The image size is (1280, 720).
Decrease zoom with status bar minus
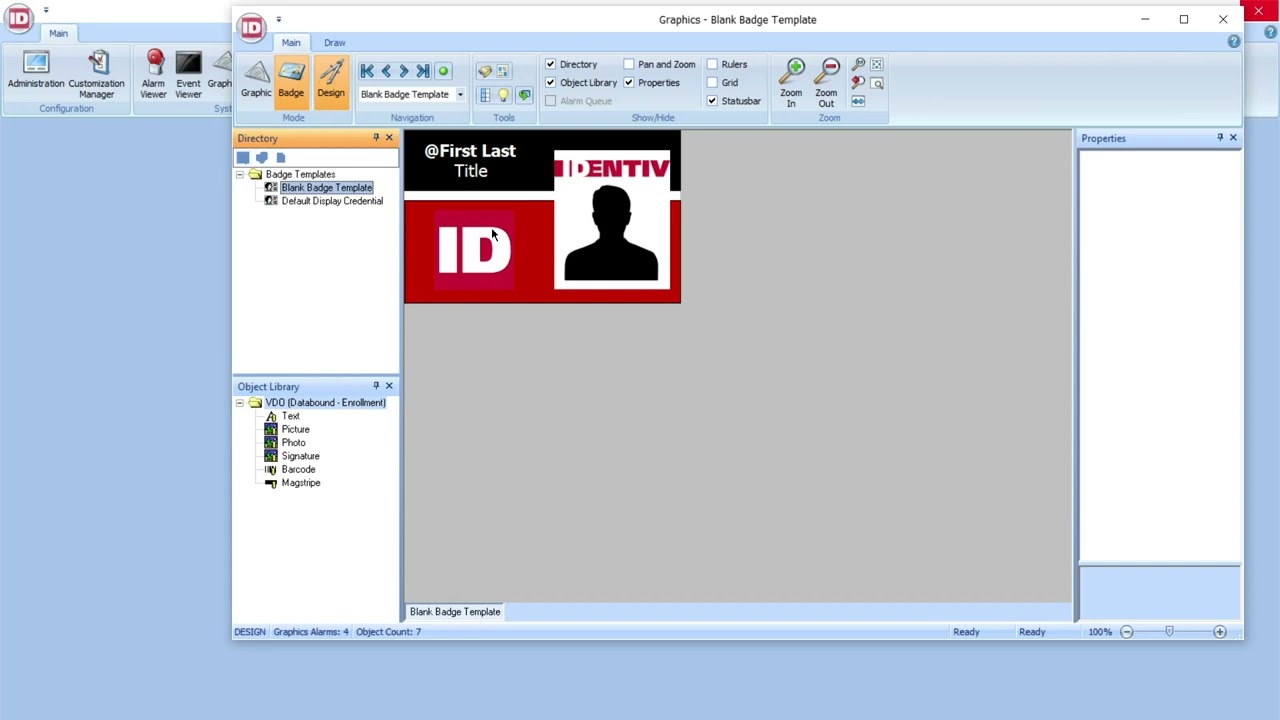(1127, 632)
